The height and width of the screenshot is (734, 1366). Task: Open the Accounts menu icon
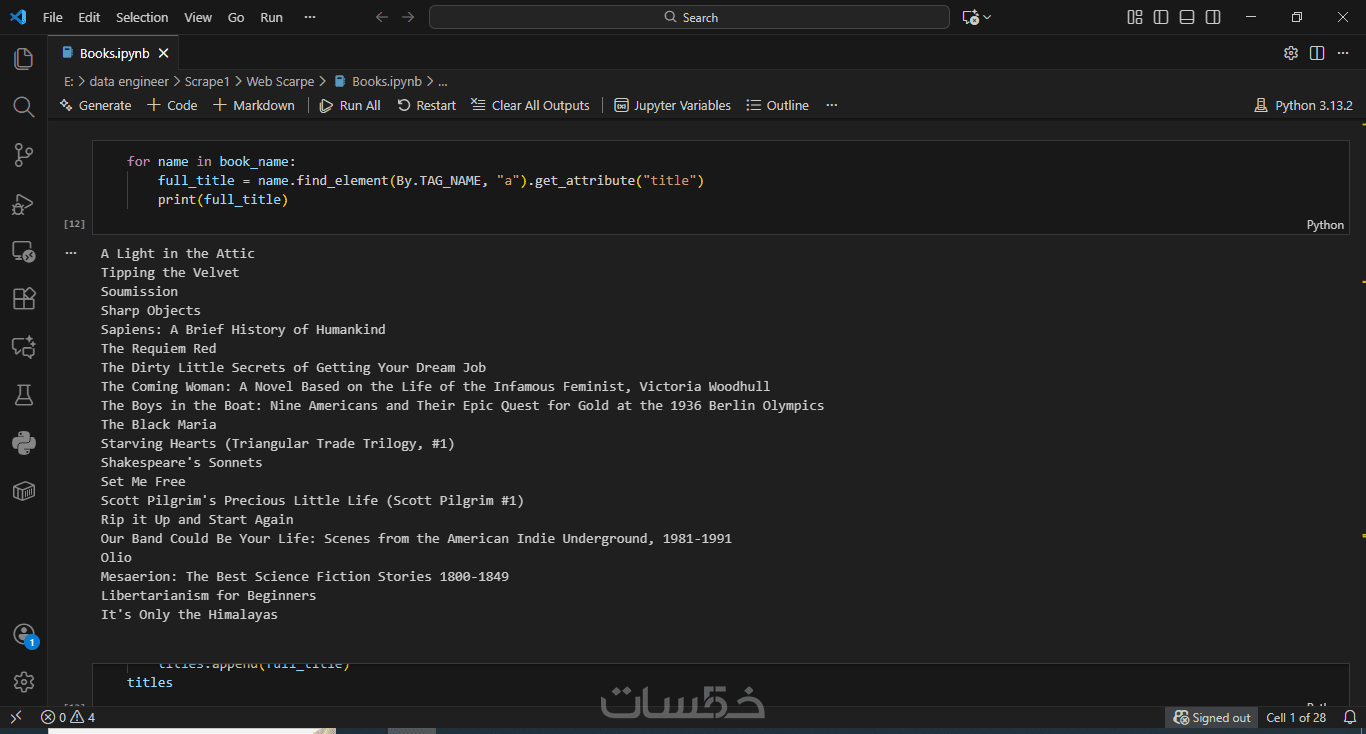point(23,635)
